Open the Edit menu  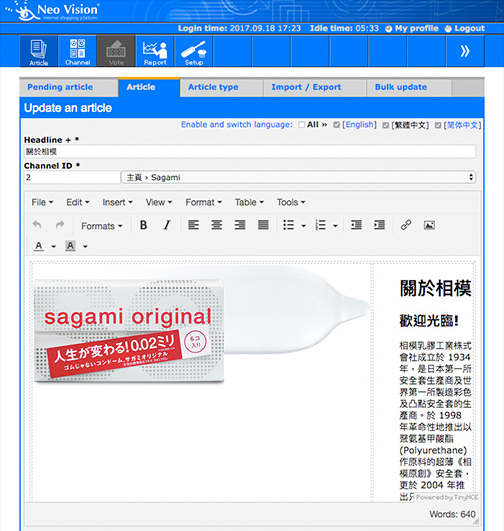coord(78,202)
